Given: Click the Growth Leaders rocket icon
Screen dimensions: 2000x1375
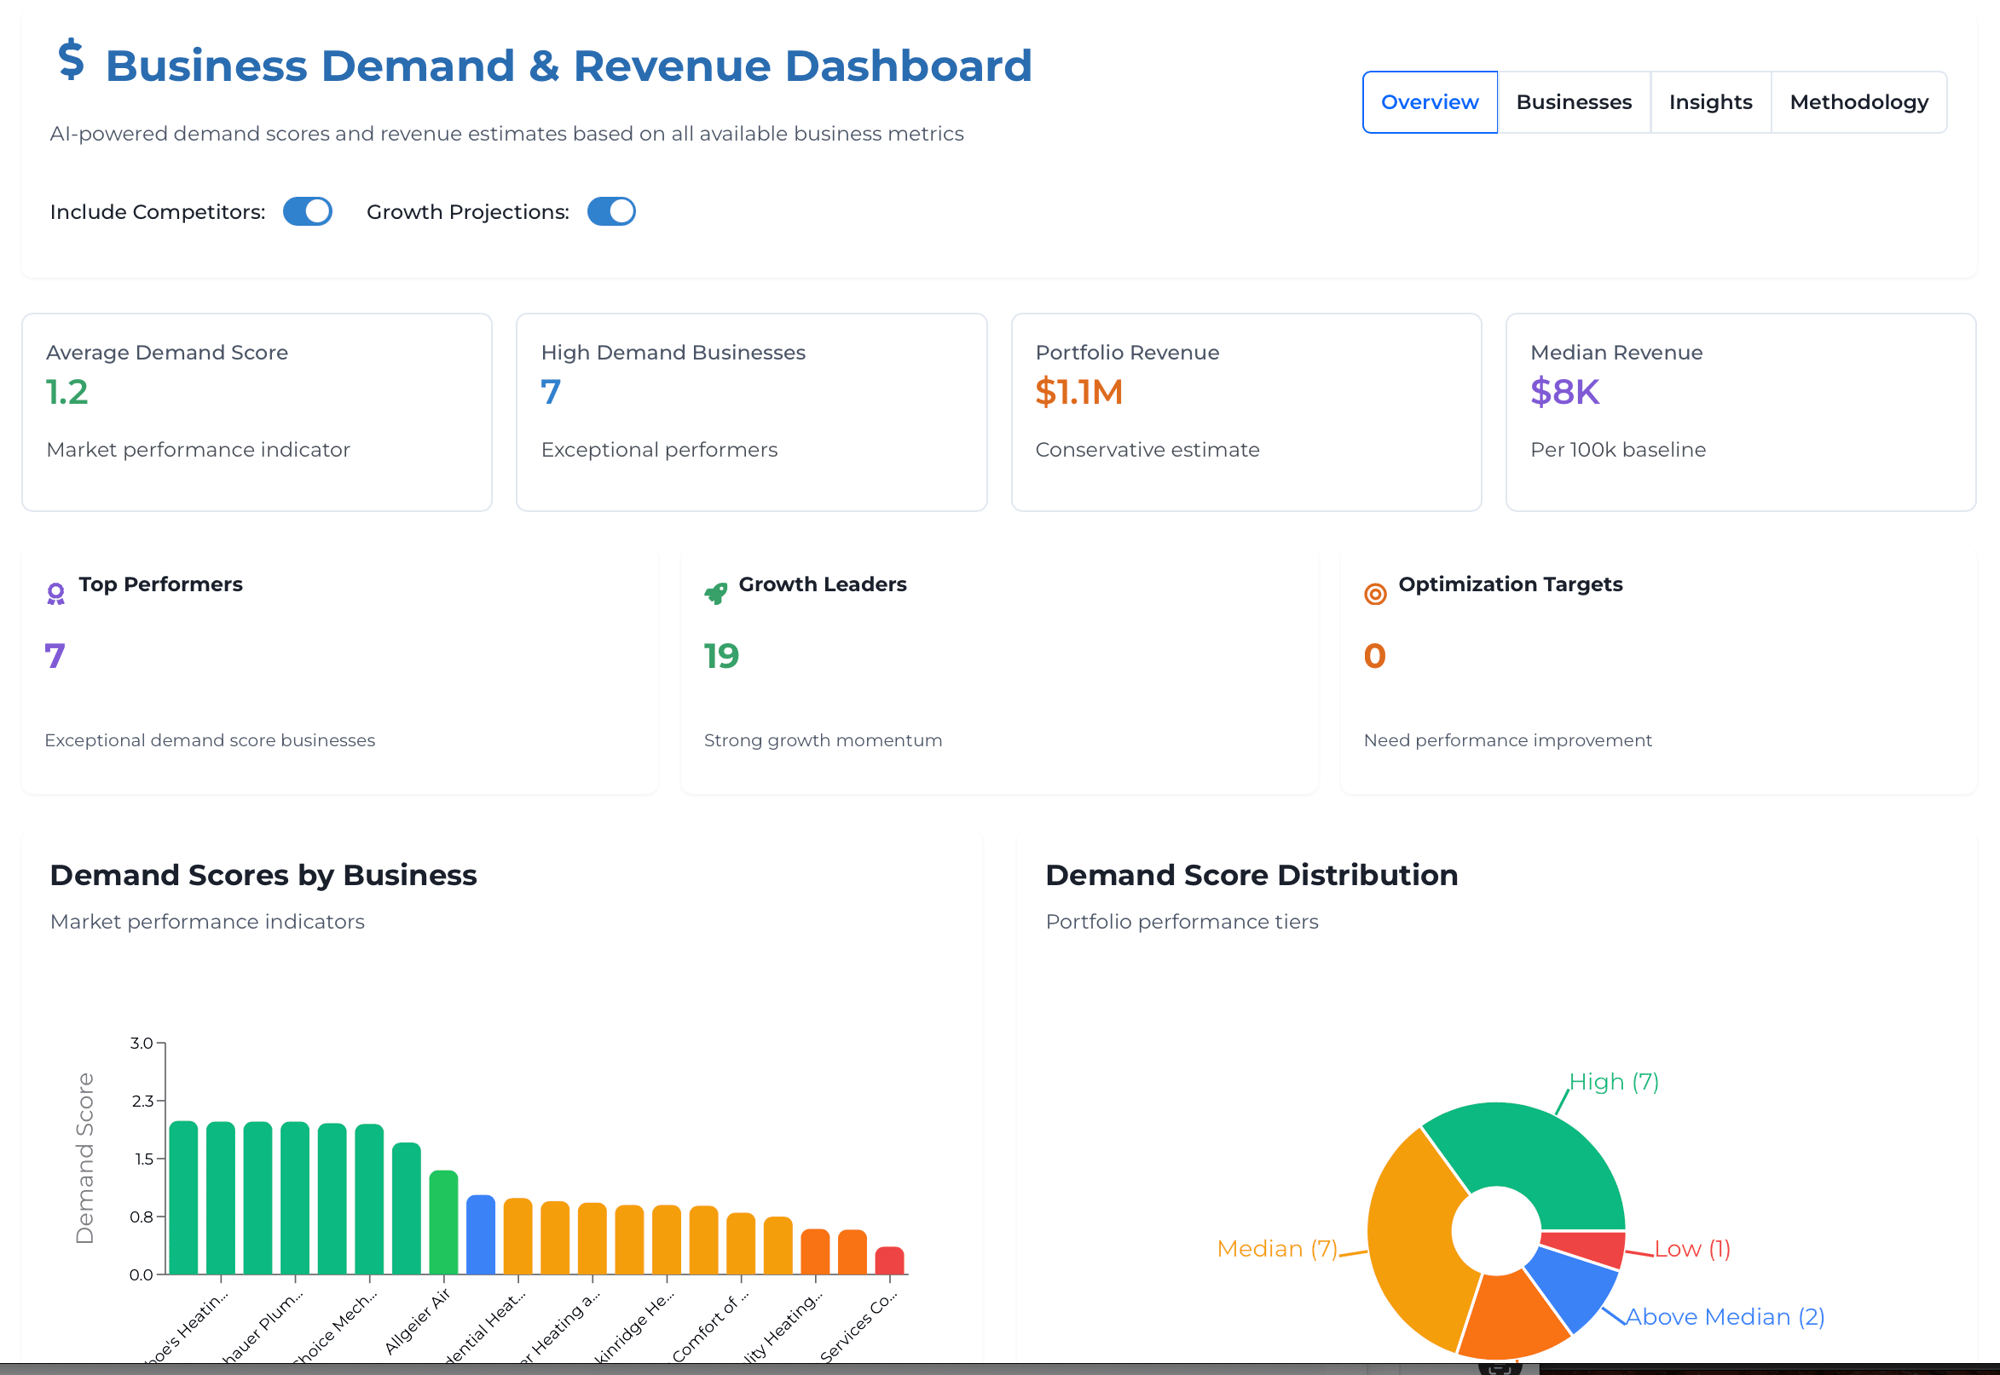Looking at the screenshot, I should [x=716, y=593].
